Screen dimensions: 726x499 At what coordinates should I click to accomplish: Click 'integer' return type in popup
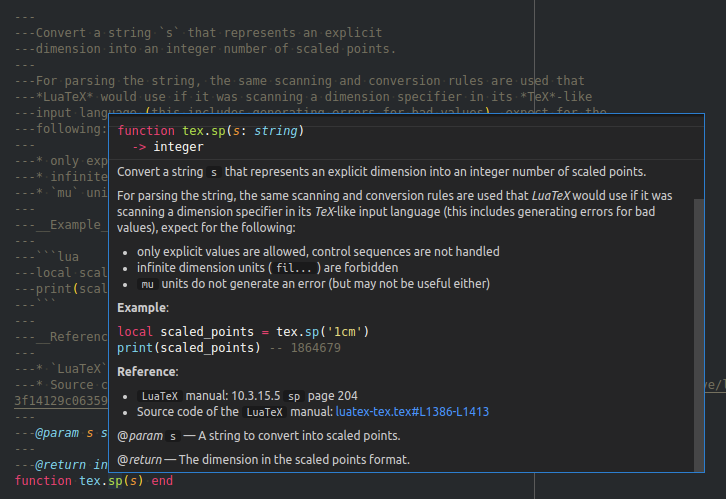(178, 147)
